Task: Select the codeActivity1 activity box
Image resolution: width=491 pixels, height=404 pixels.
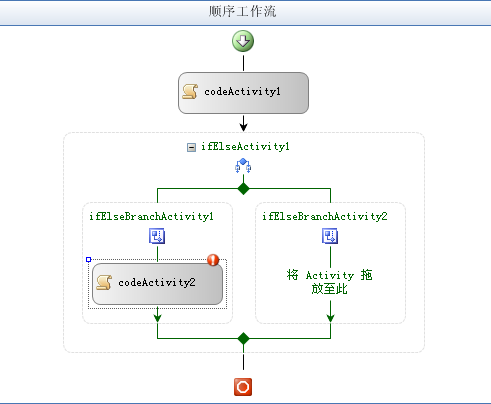Action: click(243, 93)
